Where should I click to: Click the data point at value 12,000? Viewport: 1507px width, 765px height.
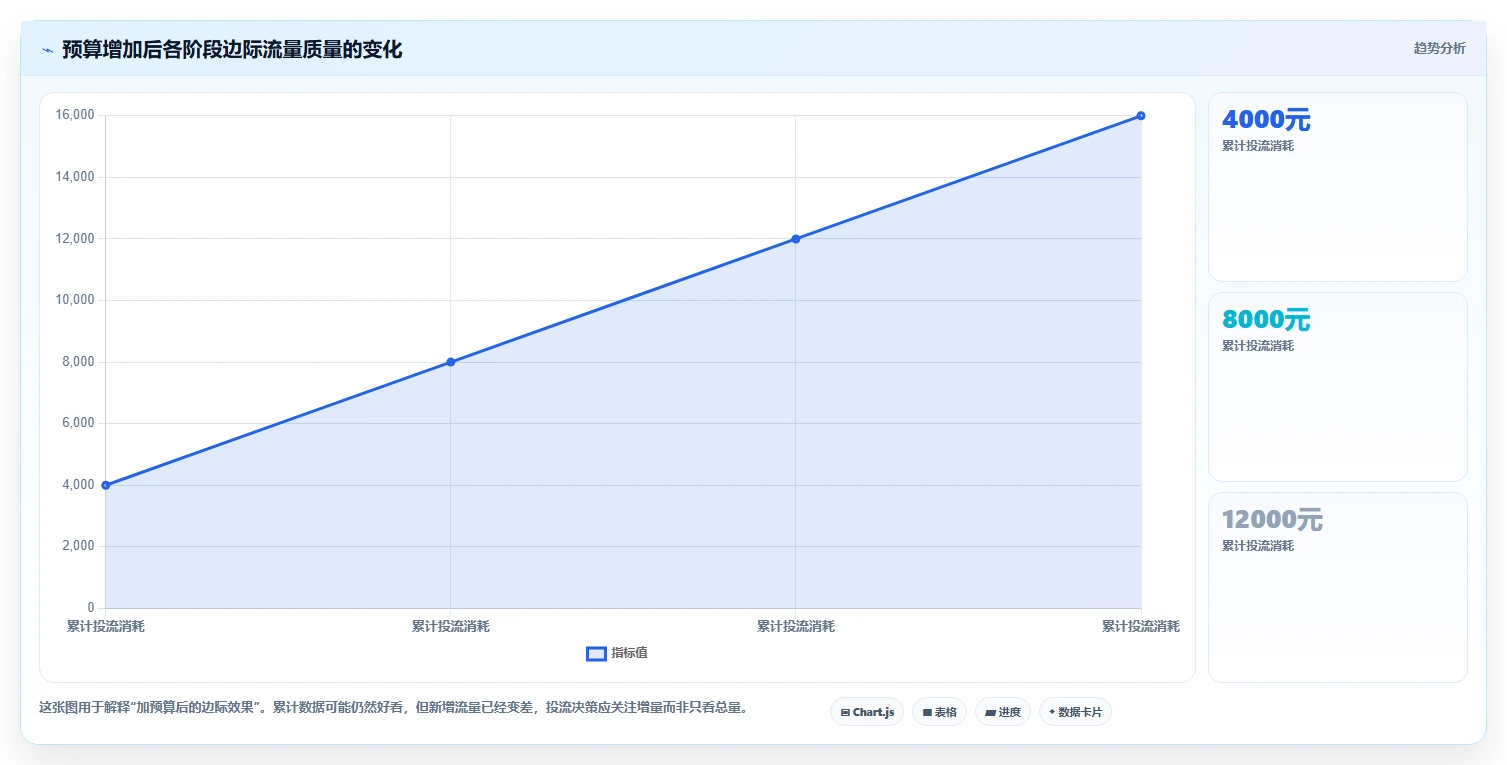point(796,239)
